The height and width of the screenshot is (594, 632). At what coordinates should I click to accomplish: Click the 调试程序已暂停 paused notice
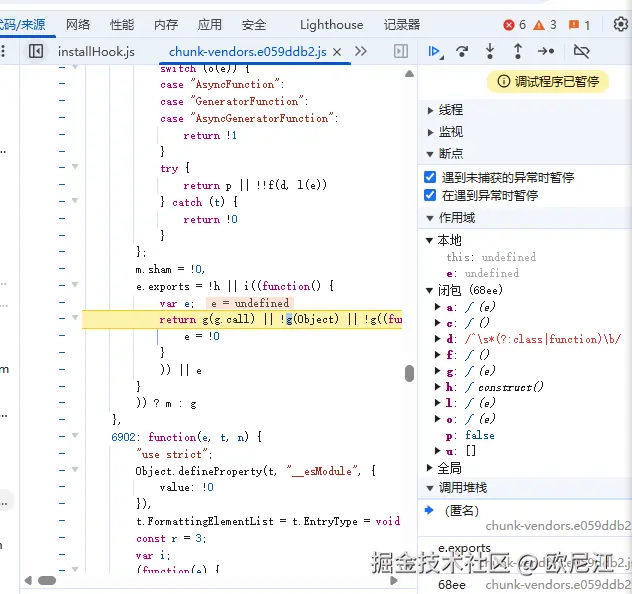click(x=548, y=82)
